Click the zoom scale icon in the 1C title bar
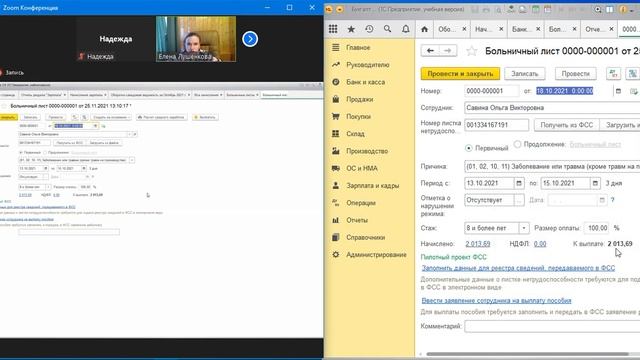640x360 pixels. 598,9
